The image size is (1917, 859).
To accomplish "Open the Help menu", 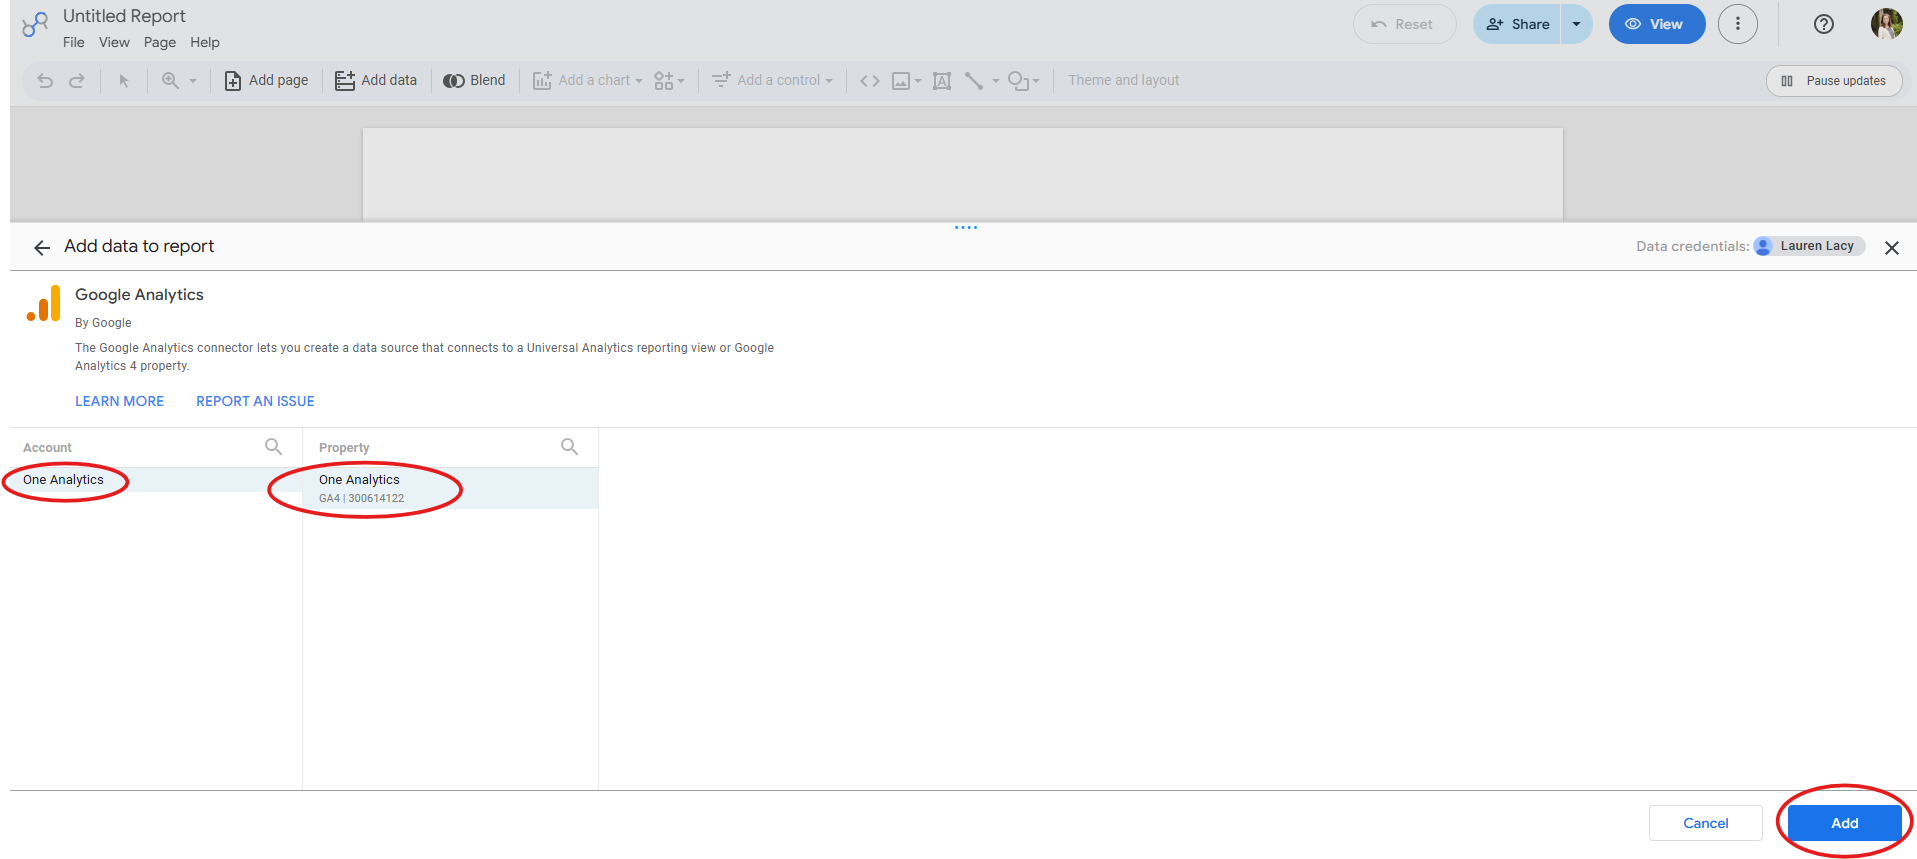I will pos(205,43).
